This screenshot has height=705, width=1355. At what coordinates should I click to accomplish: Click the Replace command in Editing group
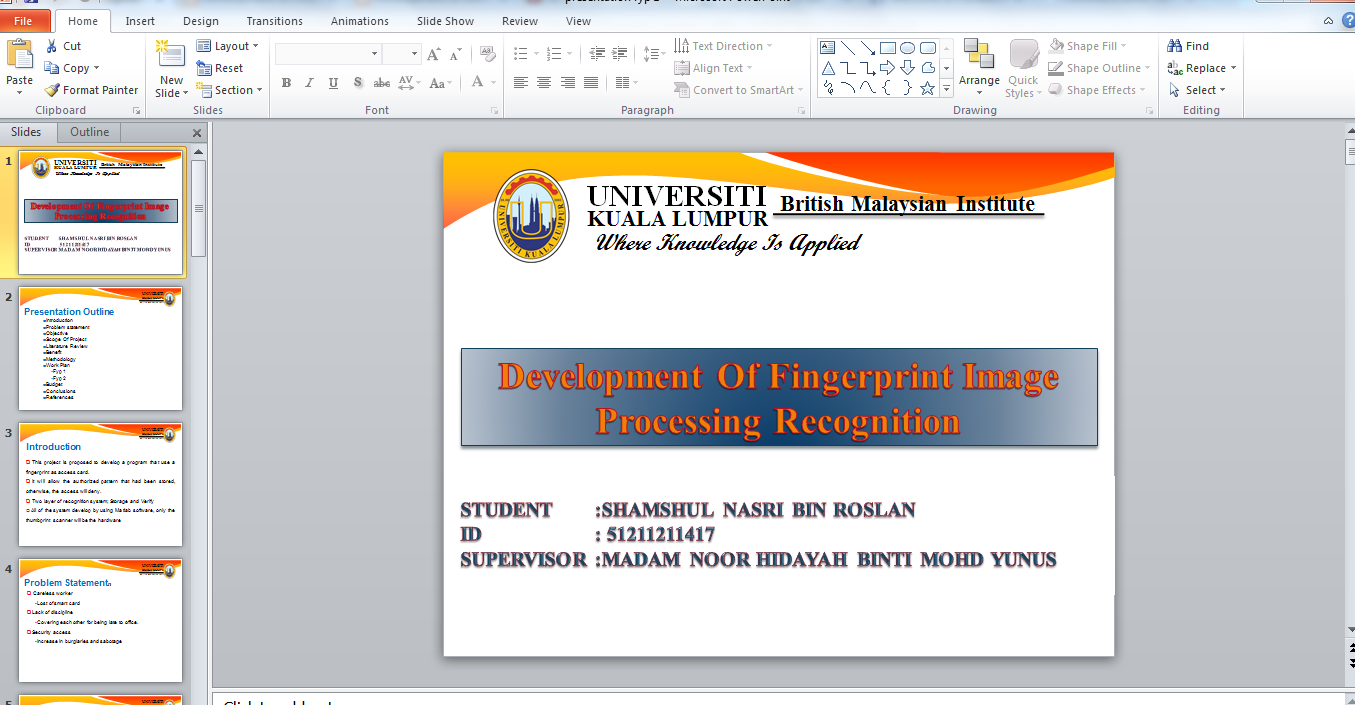(1200, 67)
